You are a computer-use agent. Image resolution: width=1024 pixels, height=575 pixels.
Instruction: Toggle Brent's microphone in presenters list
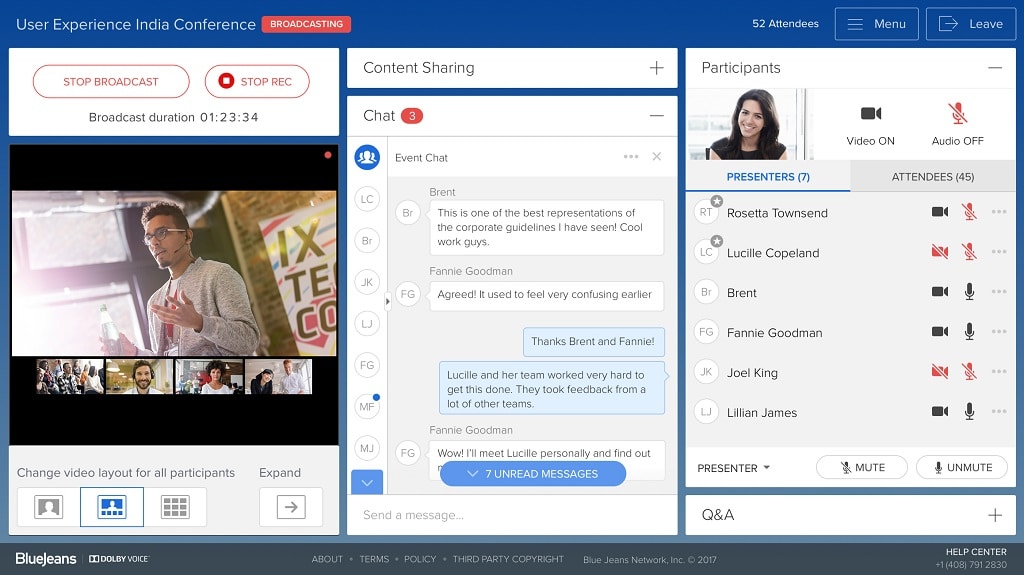[968, 292]
